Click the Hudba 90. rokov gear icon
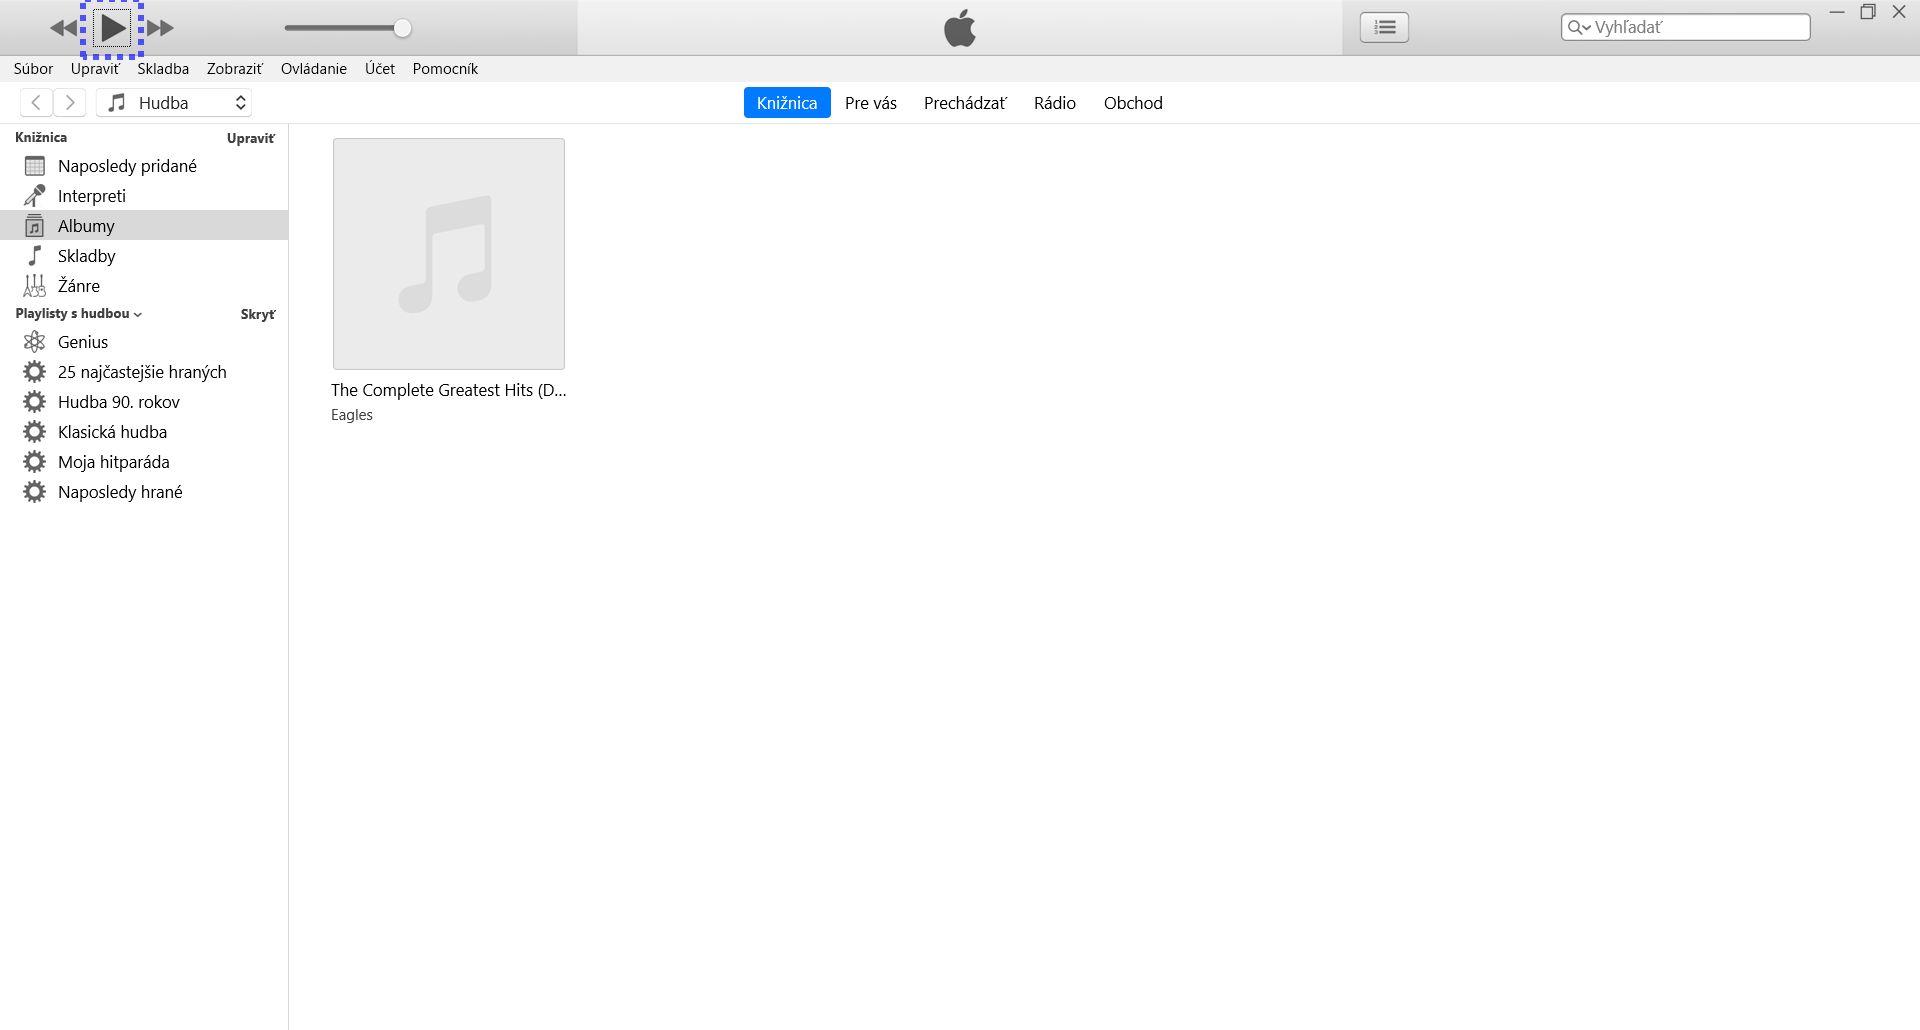Viewport: 1920px width, 1030px height. (x=35, y=402)
